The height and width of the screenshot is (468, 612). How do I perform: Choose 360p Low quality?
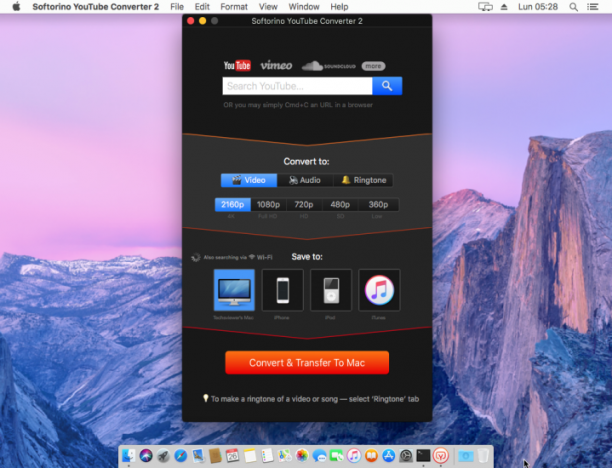click(378, 205)
